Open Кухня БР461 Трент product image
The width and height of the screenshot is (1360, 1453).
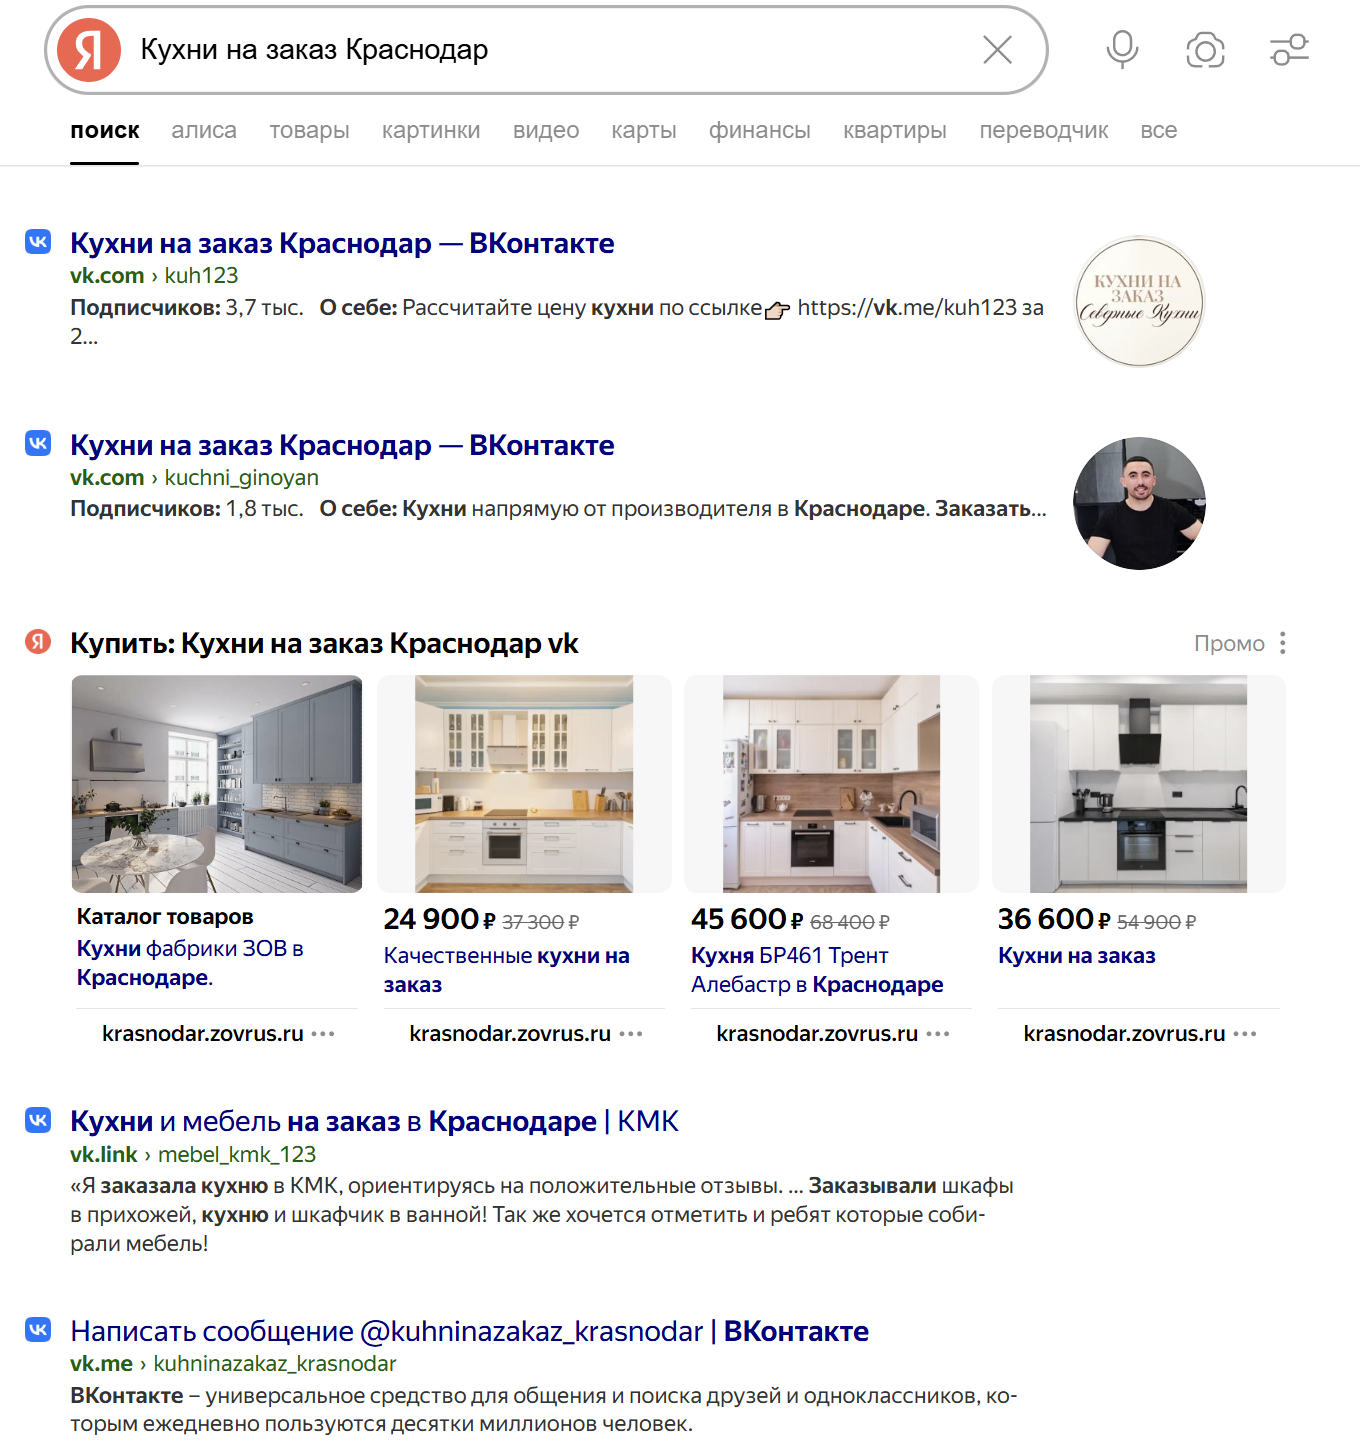pos(831,784)
